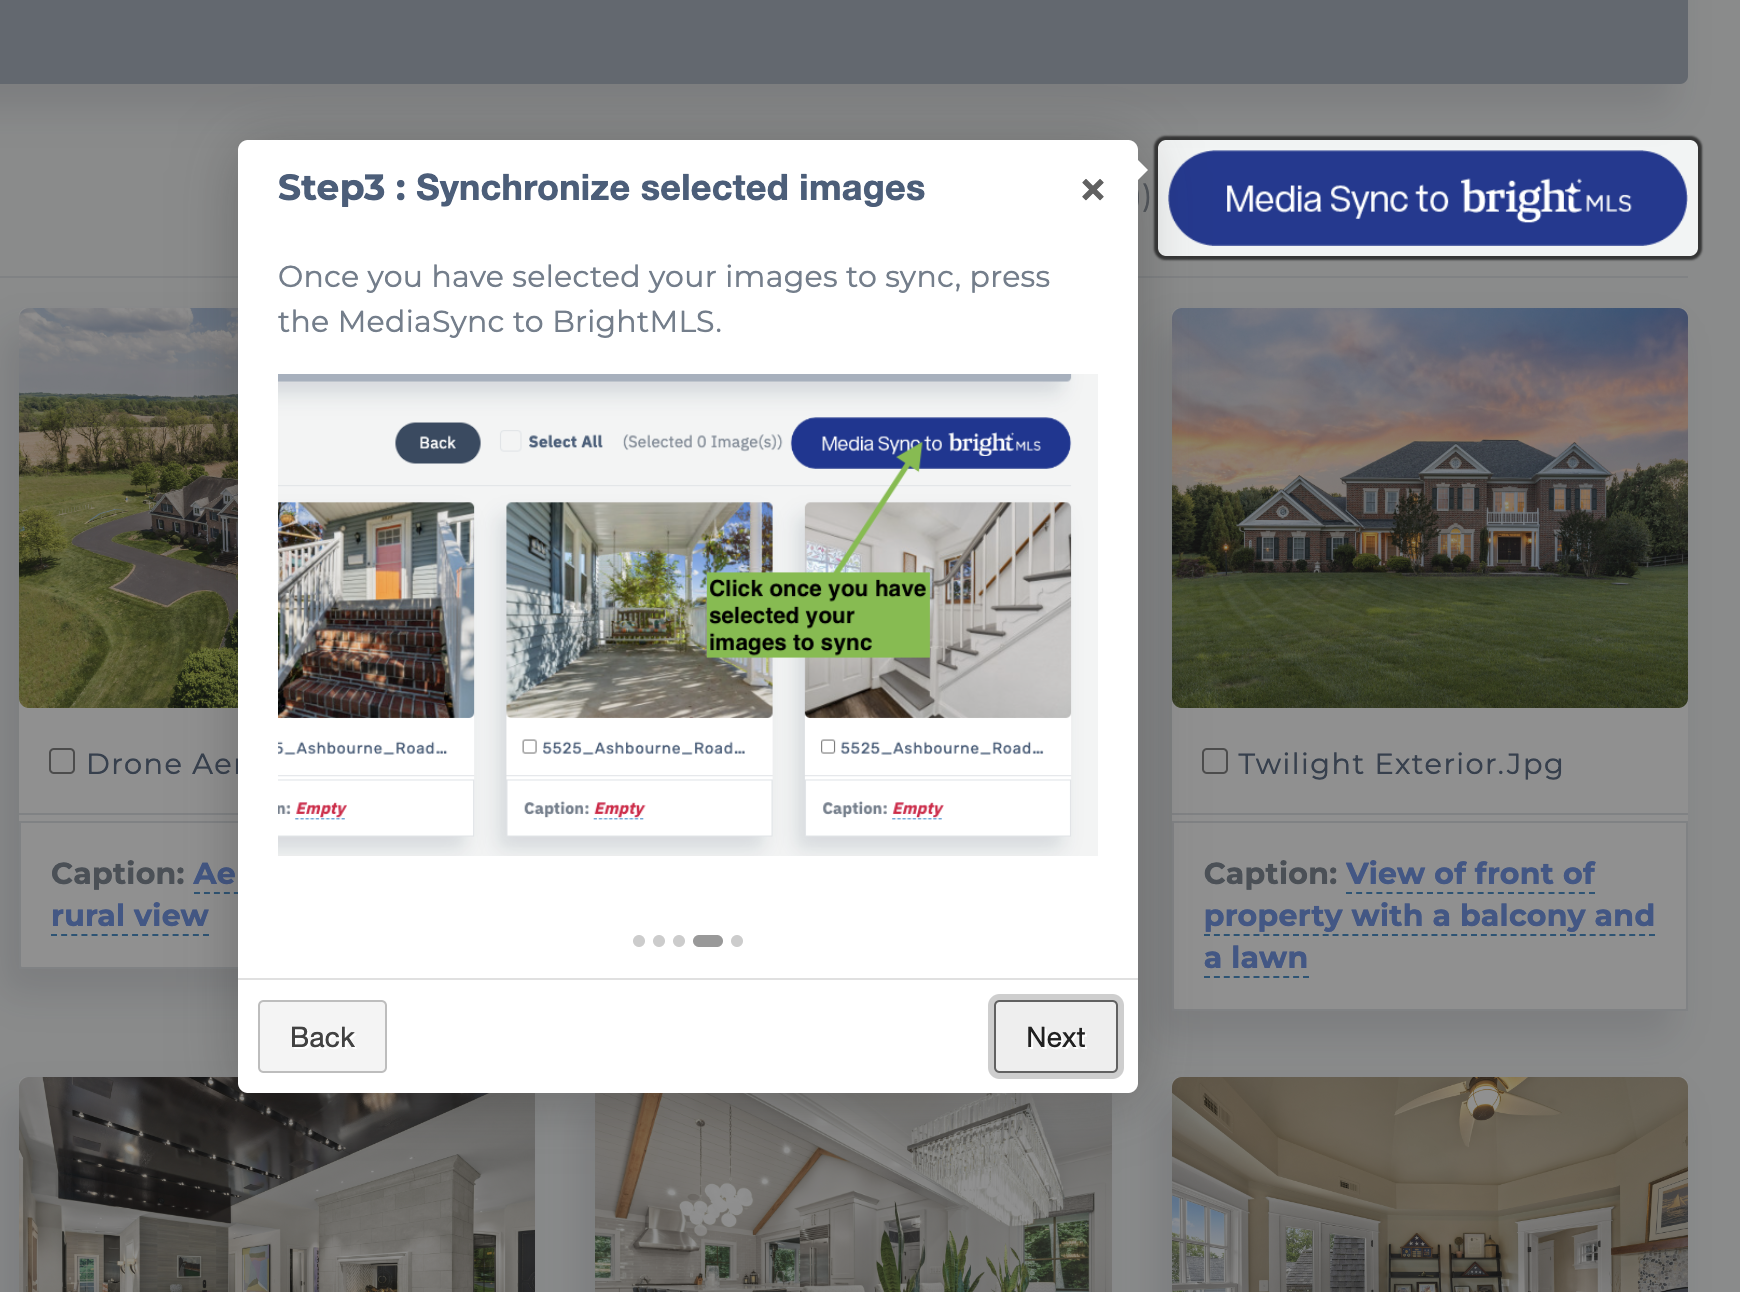Edit caption 'View of front of property with a balcony'
Image resolution: width=1740 pixels, height=1292 pixels.
click(x=1429, y=916)
